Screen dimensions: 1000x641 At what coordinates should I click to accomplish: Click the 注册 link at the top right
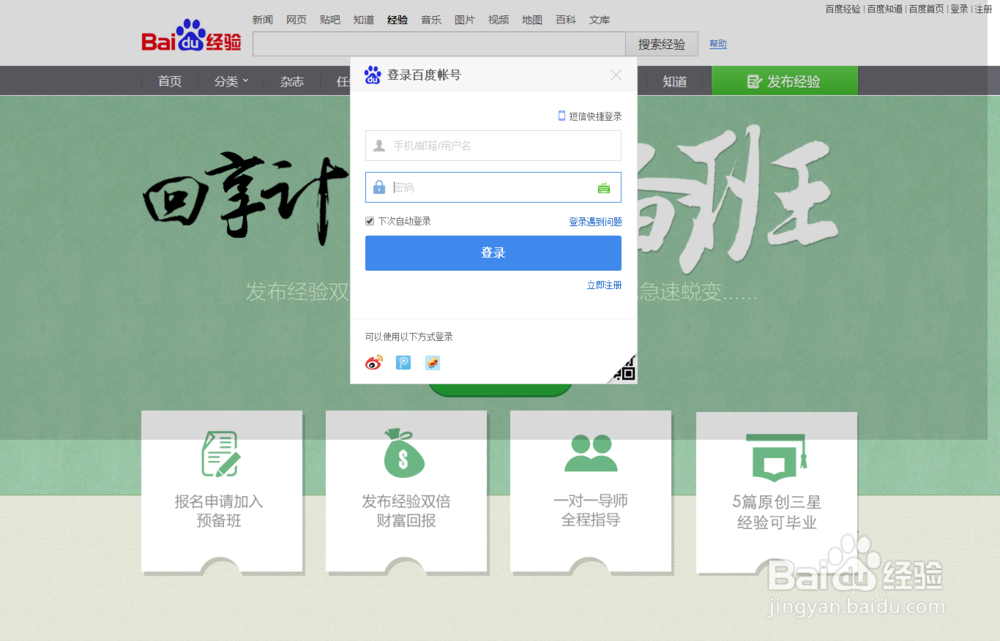point(983,9)
